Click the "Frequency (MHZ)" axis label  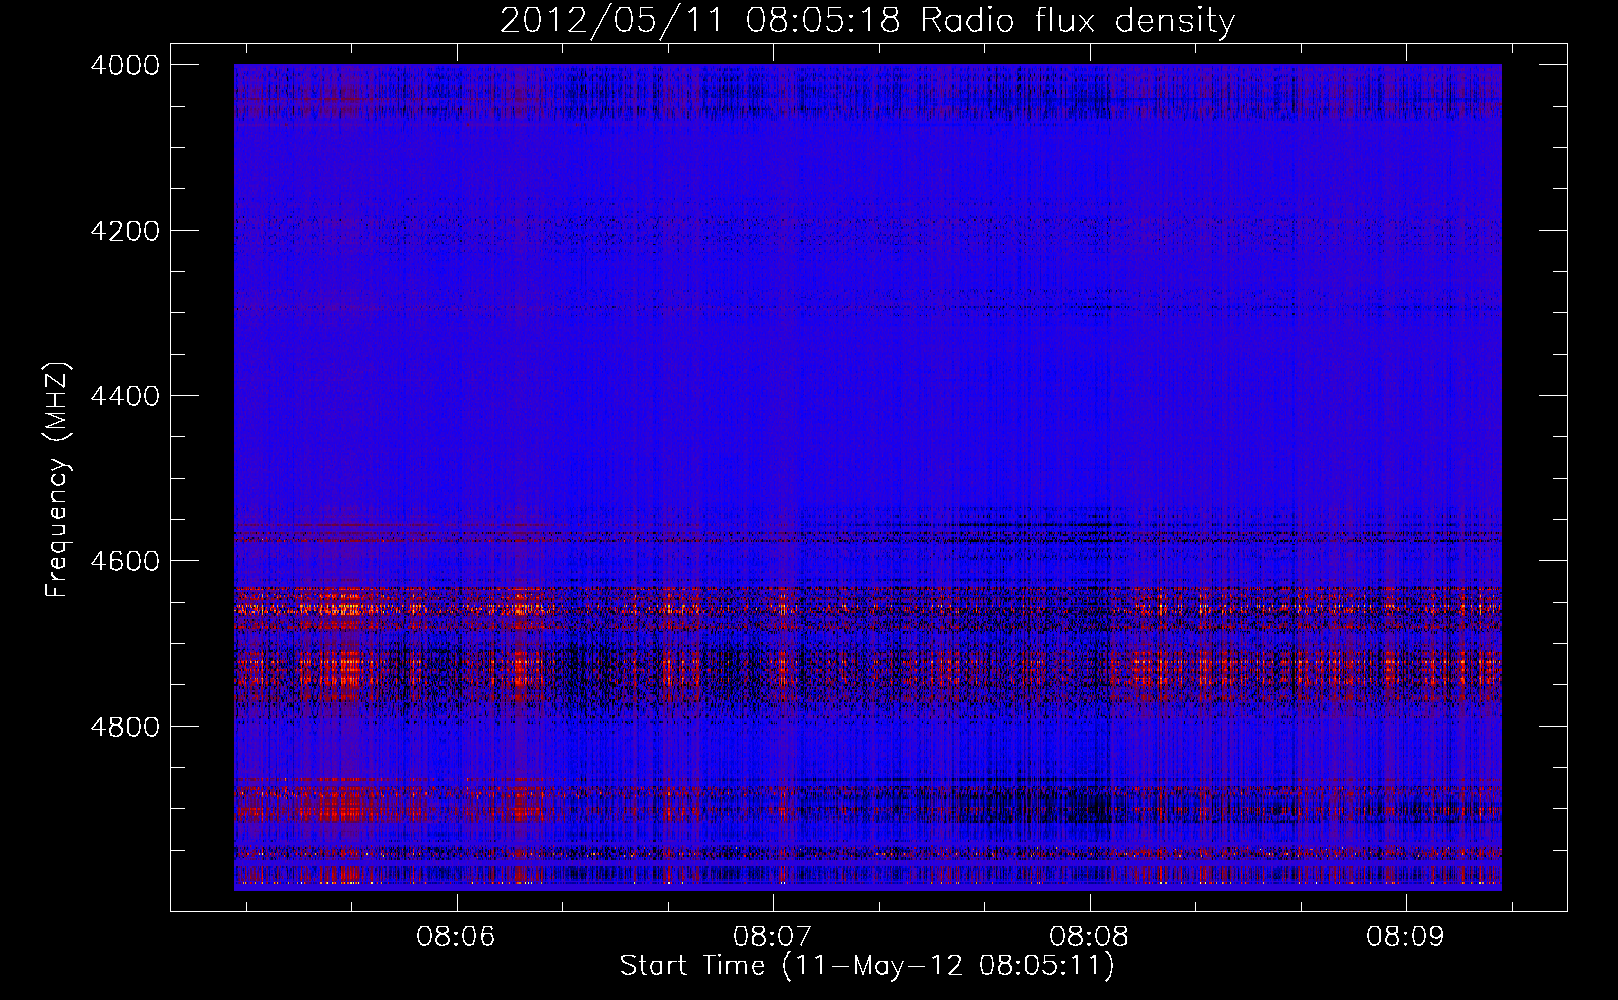(58, 480)
